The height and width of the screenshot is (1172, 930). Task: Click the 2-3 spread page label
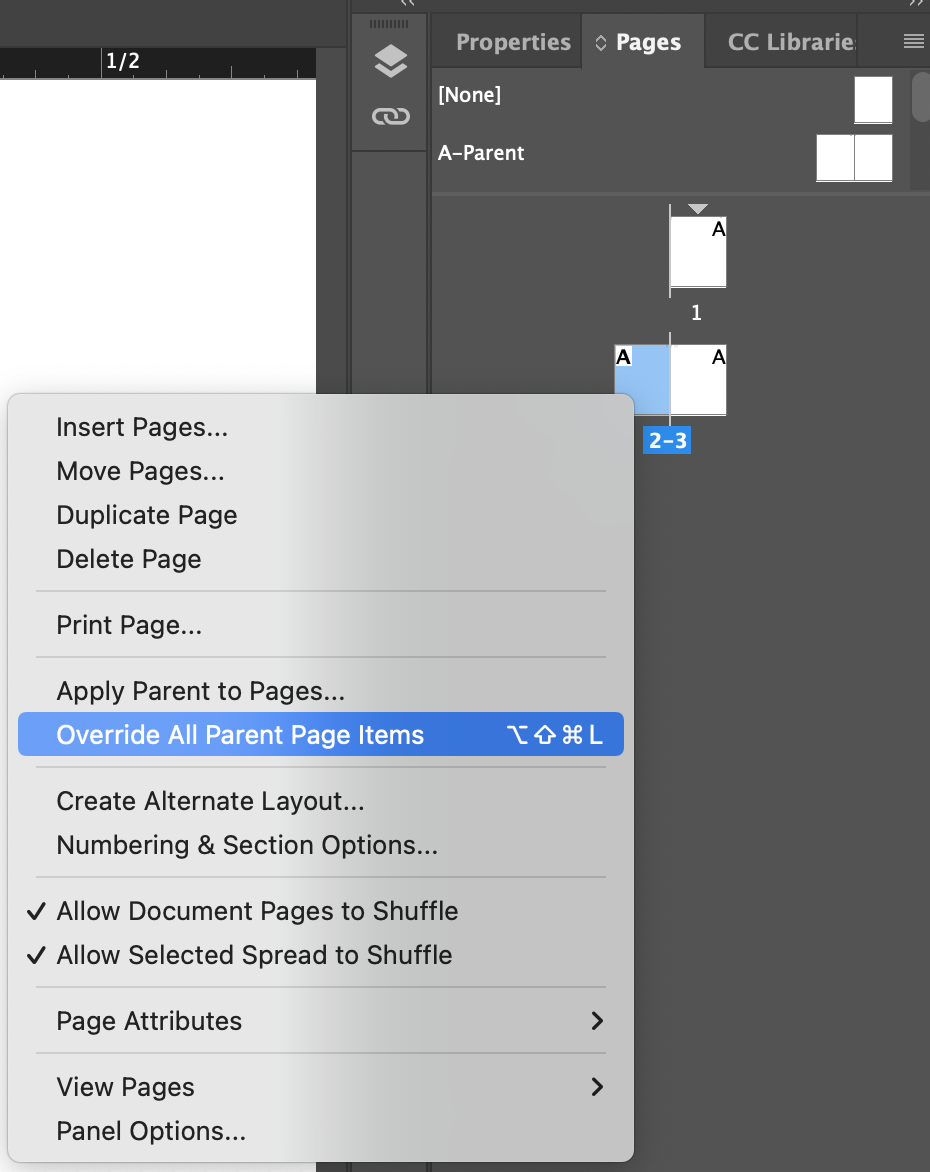(667, 440)
